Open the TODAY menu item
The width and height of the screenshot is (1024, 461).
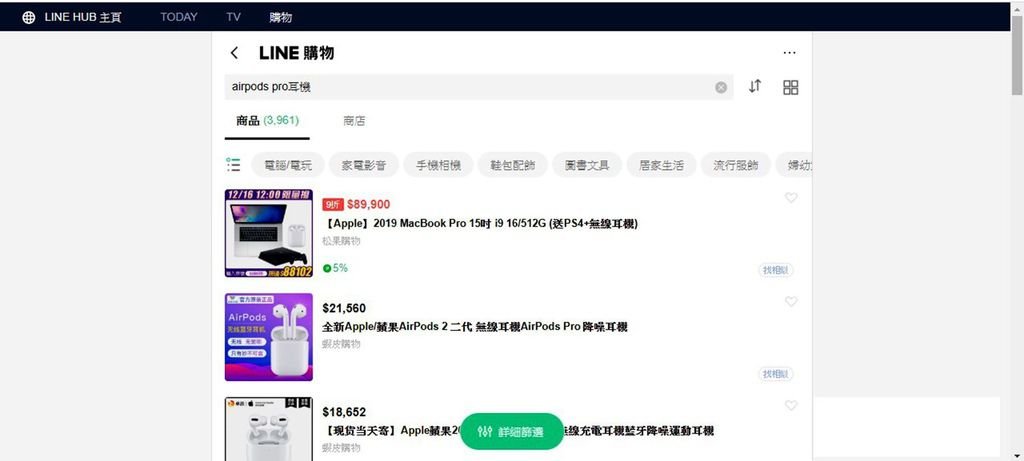pos(179,17)
